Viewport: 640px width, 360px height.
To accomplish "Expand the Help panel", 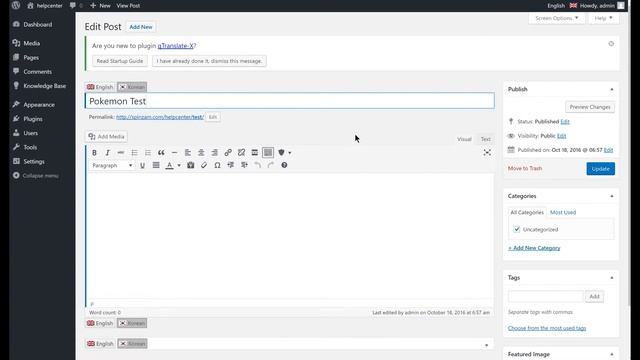I will pyautogui.click(x=603, y=18).
